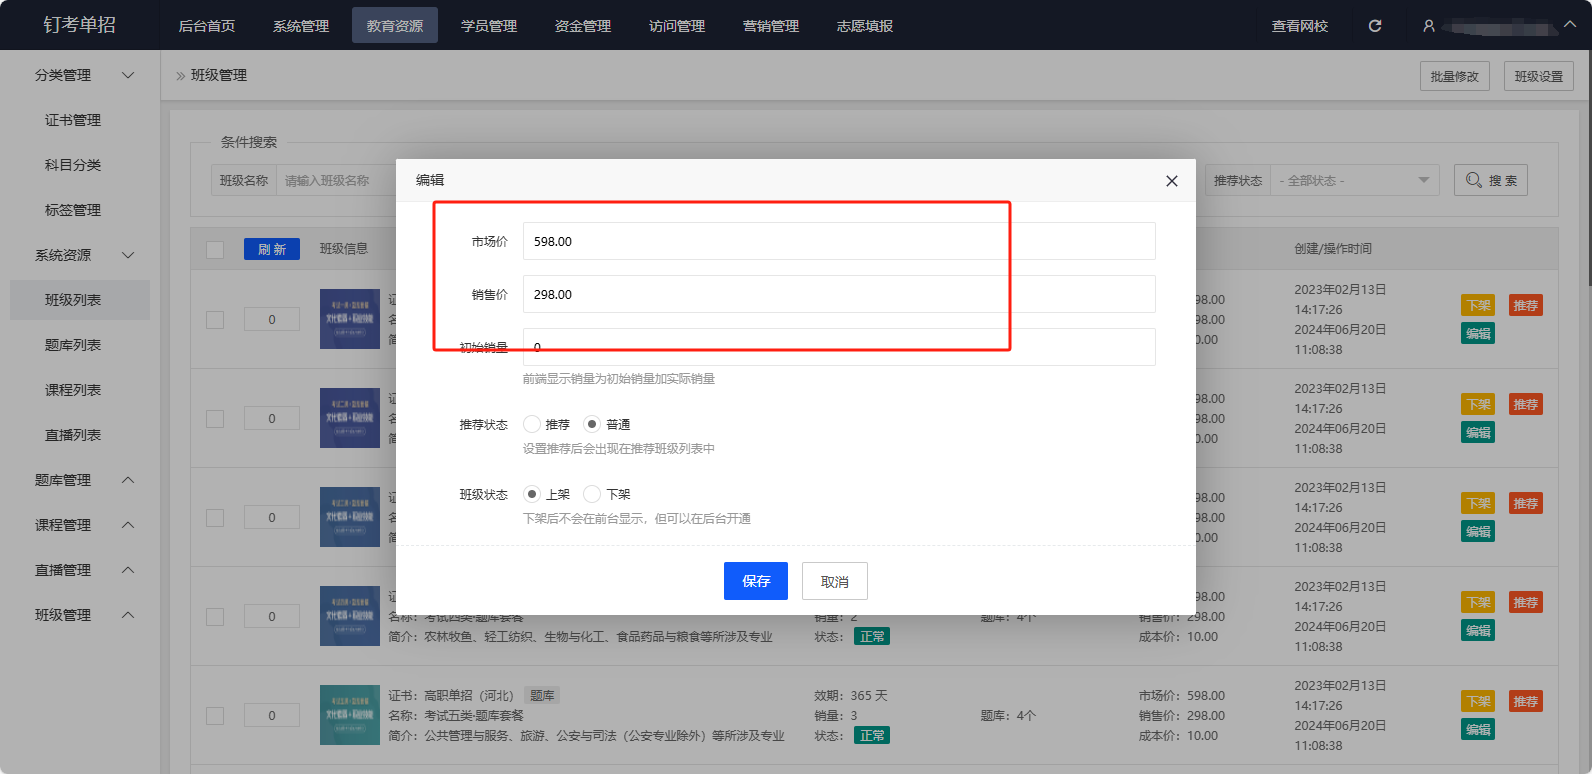Open 题库列表 in the sidebar
1592x774 pixels.
point(73,345)
